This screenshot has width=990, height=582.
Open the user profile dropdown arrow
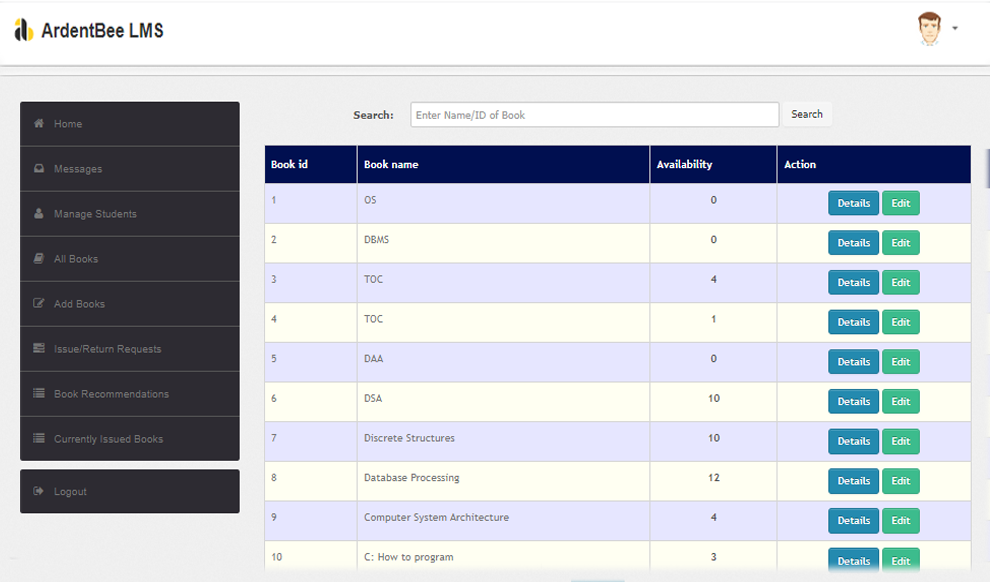point(955,29)
